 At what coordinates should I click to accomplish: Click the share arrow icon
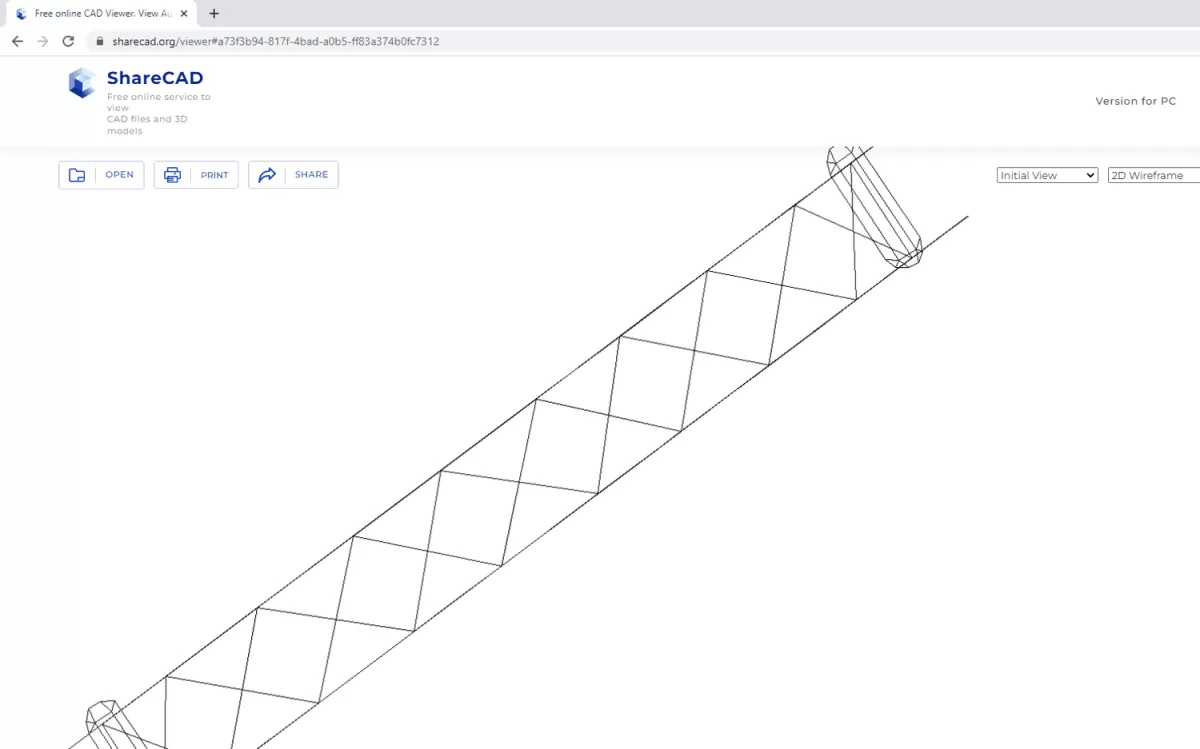click(267, 175)
